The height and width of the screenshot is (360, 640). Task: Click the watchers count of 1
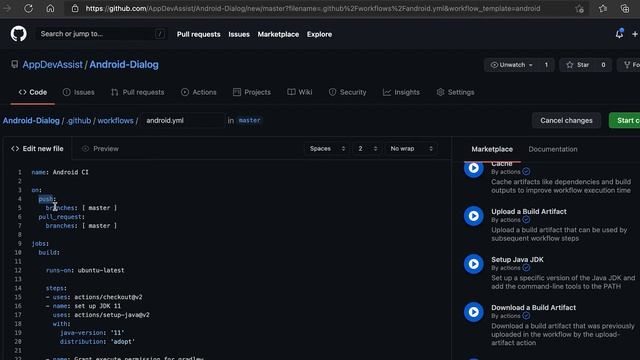coord(546,65)
